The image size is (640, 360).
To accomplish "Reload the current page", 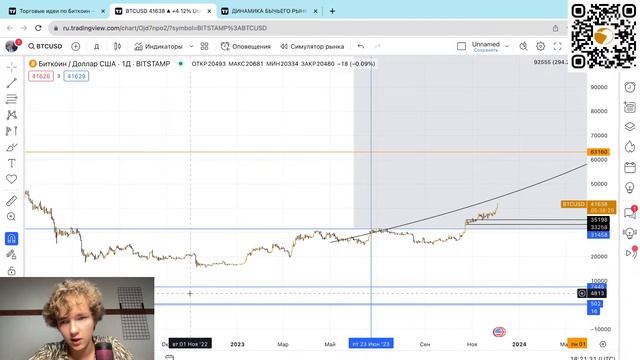I will (38, 28).
